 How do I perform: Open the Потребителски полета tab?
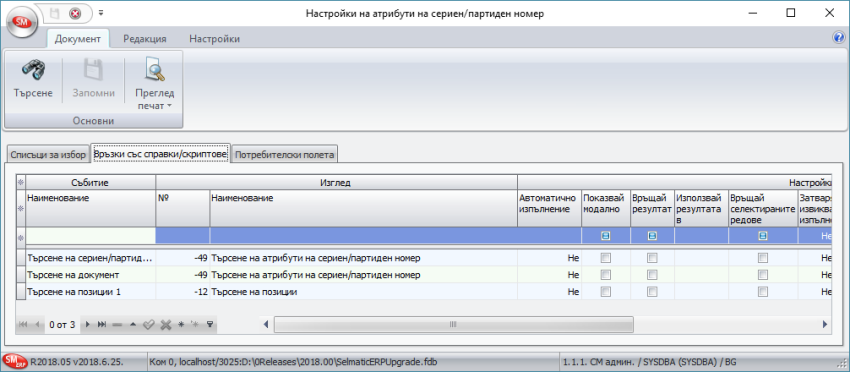pyautogui.click(x=285, y=155)
